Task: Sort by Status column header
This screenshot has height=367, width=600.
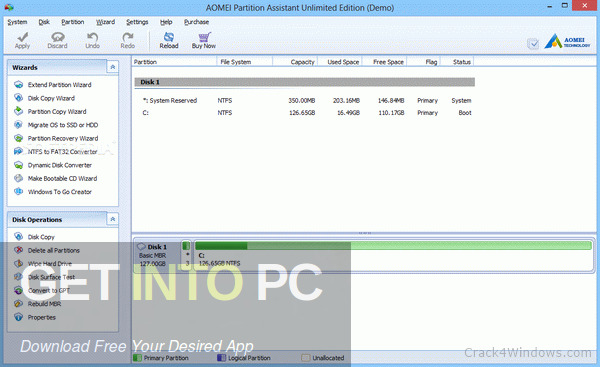Action: click(457, 62)
